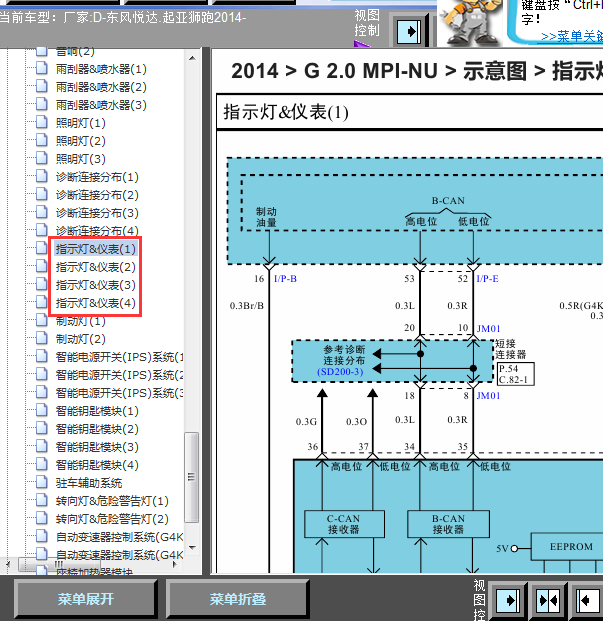Open 指示灯&仪表(4) diagram
This screenshot has width=603, height=621.
(x=95, y=303)
